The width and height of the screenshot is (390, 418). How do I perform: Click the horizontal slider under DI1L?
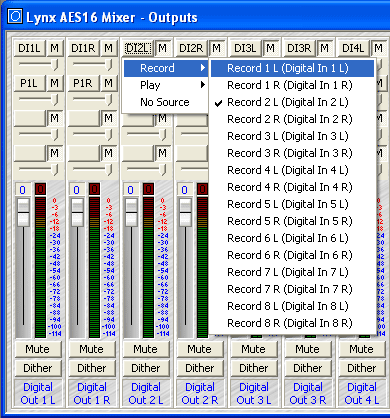click(39, 64)
